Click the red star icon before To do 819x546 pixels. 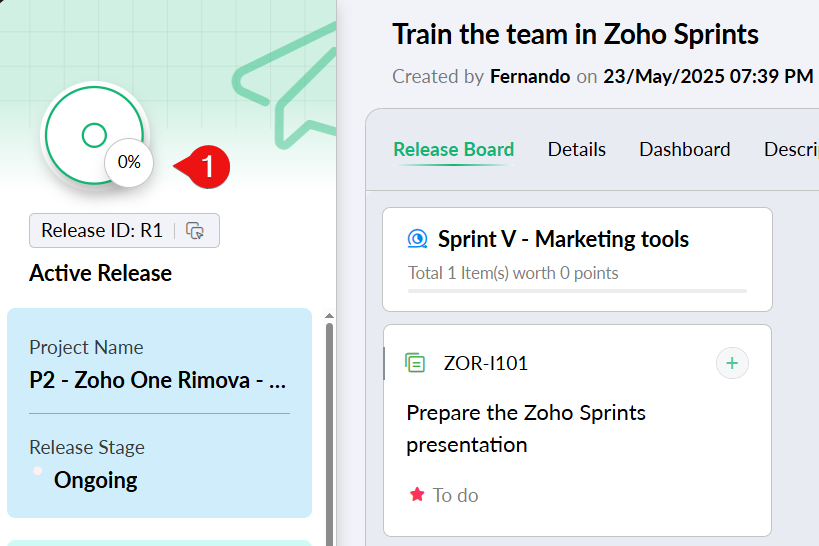tap(417, 495)
